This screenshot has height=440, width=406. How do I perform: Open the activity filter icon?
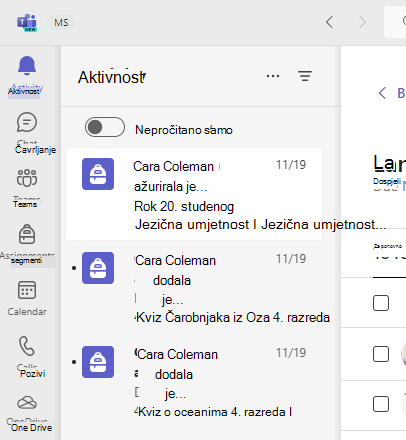pos(305,76)
